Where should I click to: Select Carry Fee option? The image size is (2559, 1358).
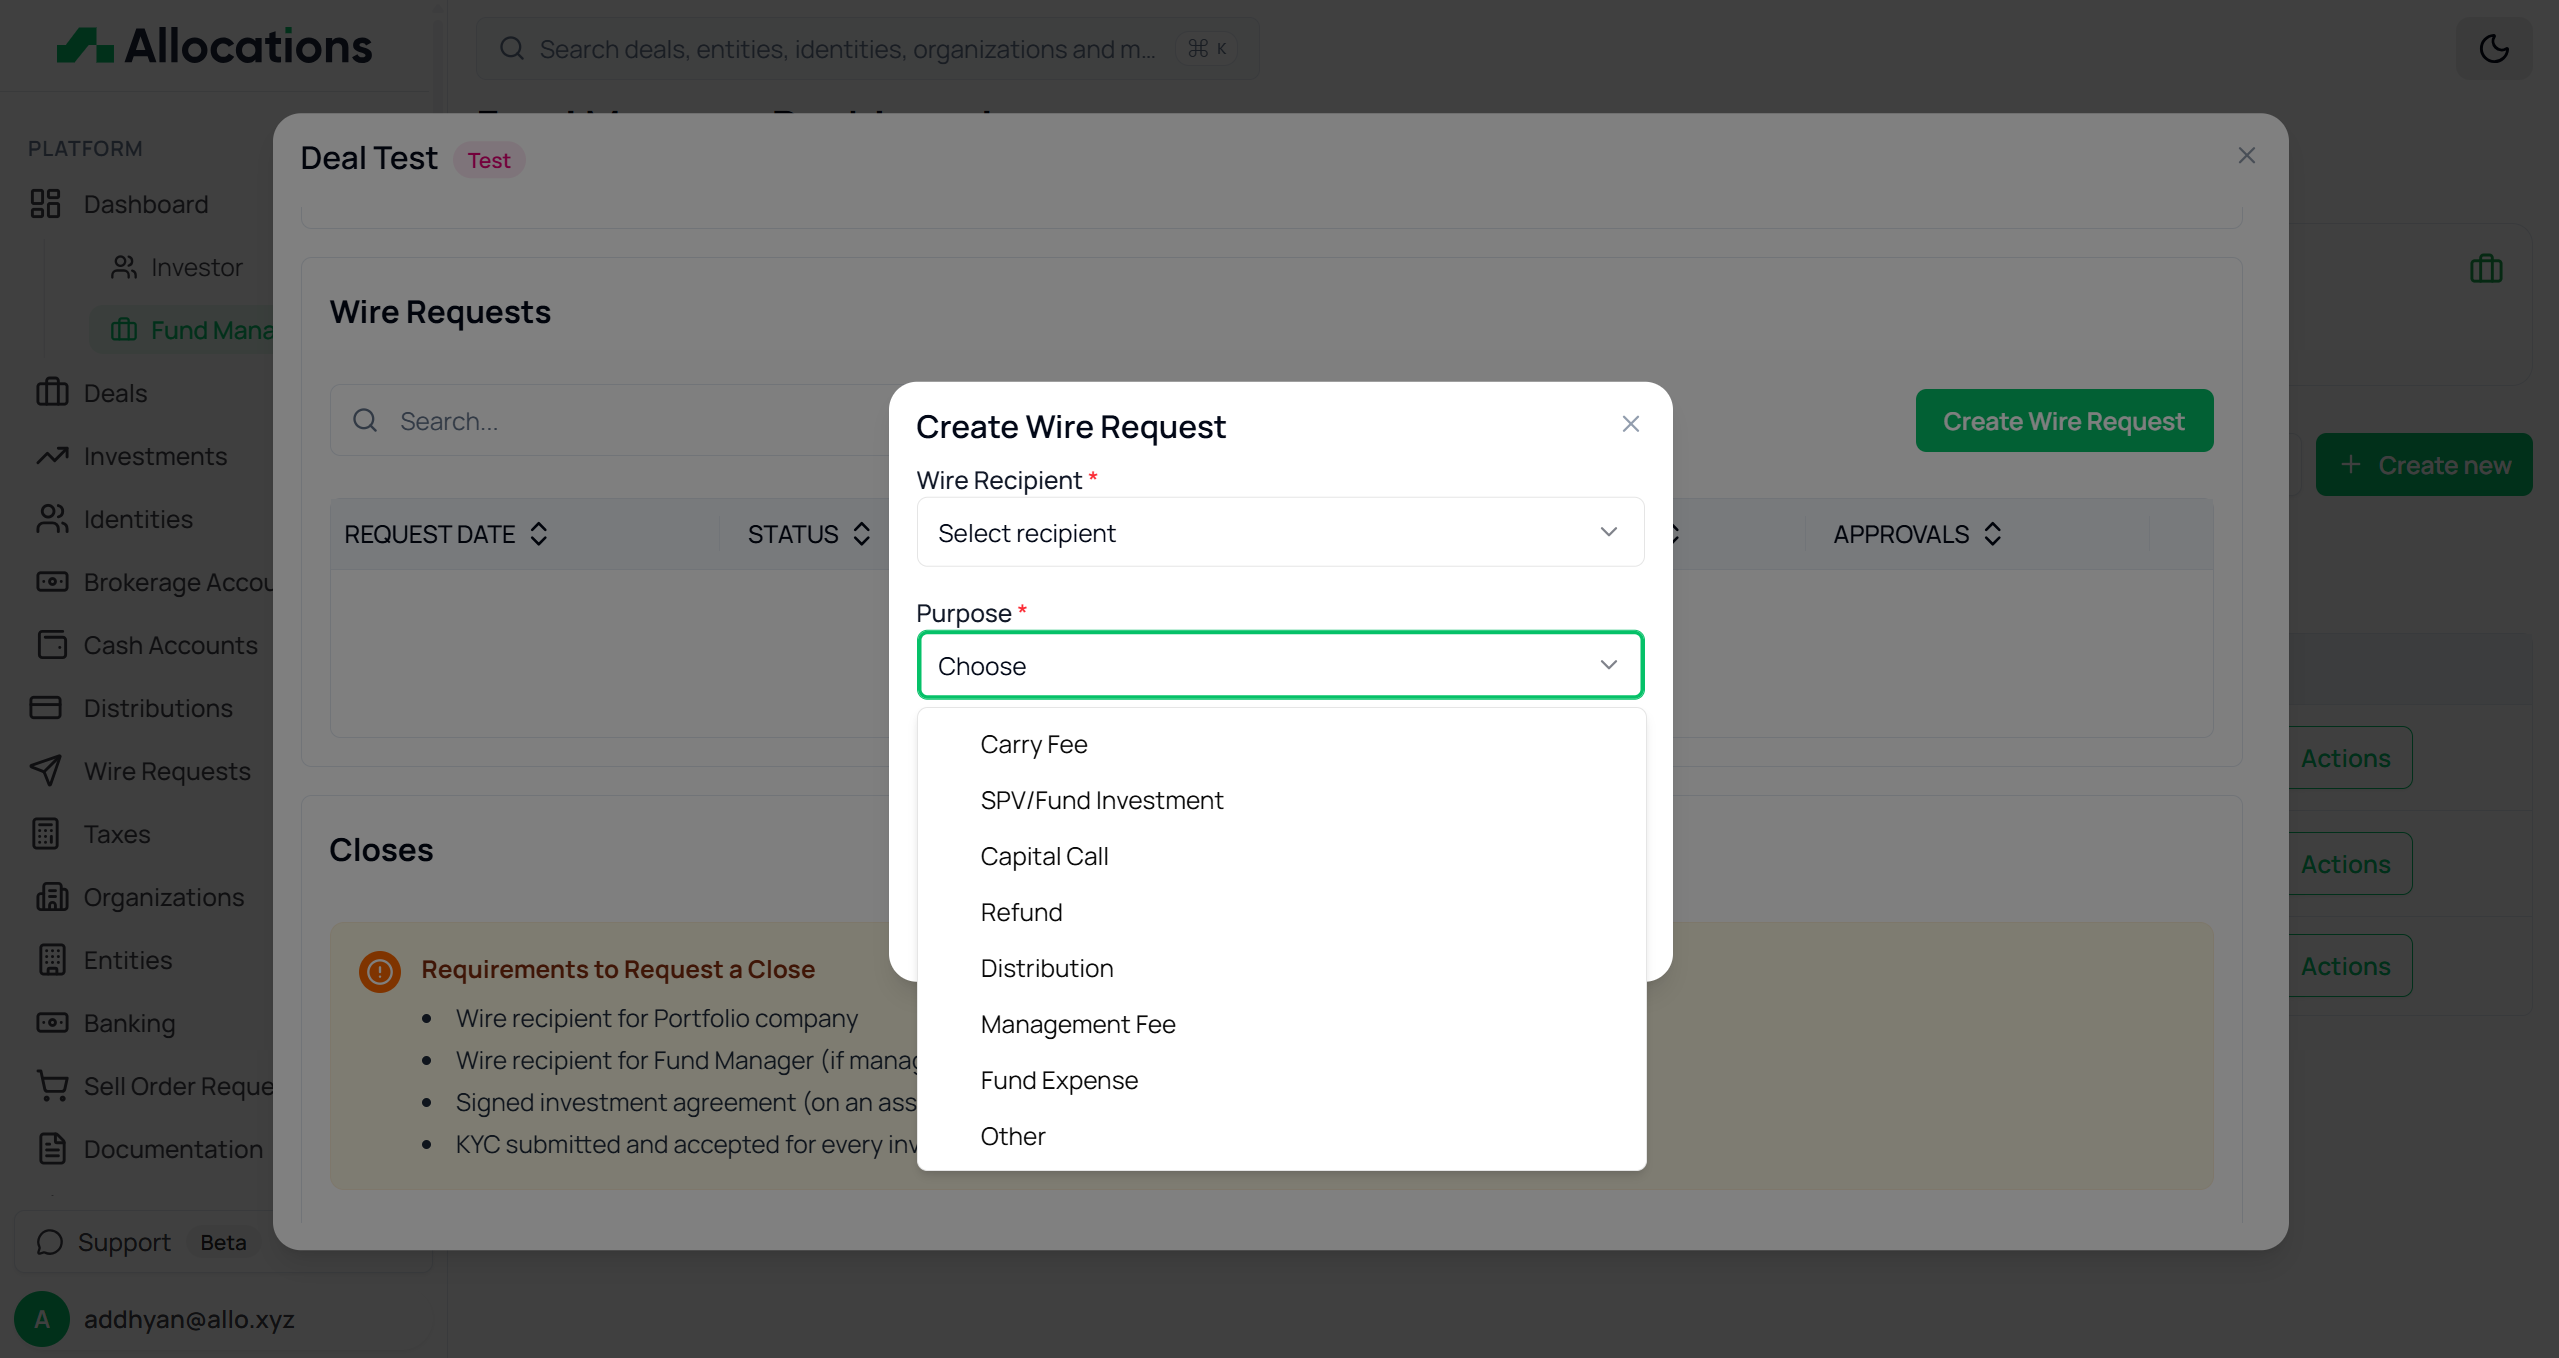point(1033,744)
